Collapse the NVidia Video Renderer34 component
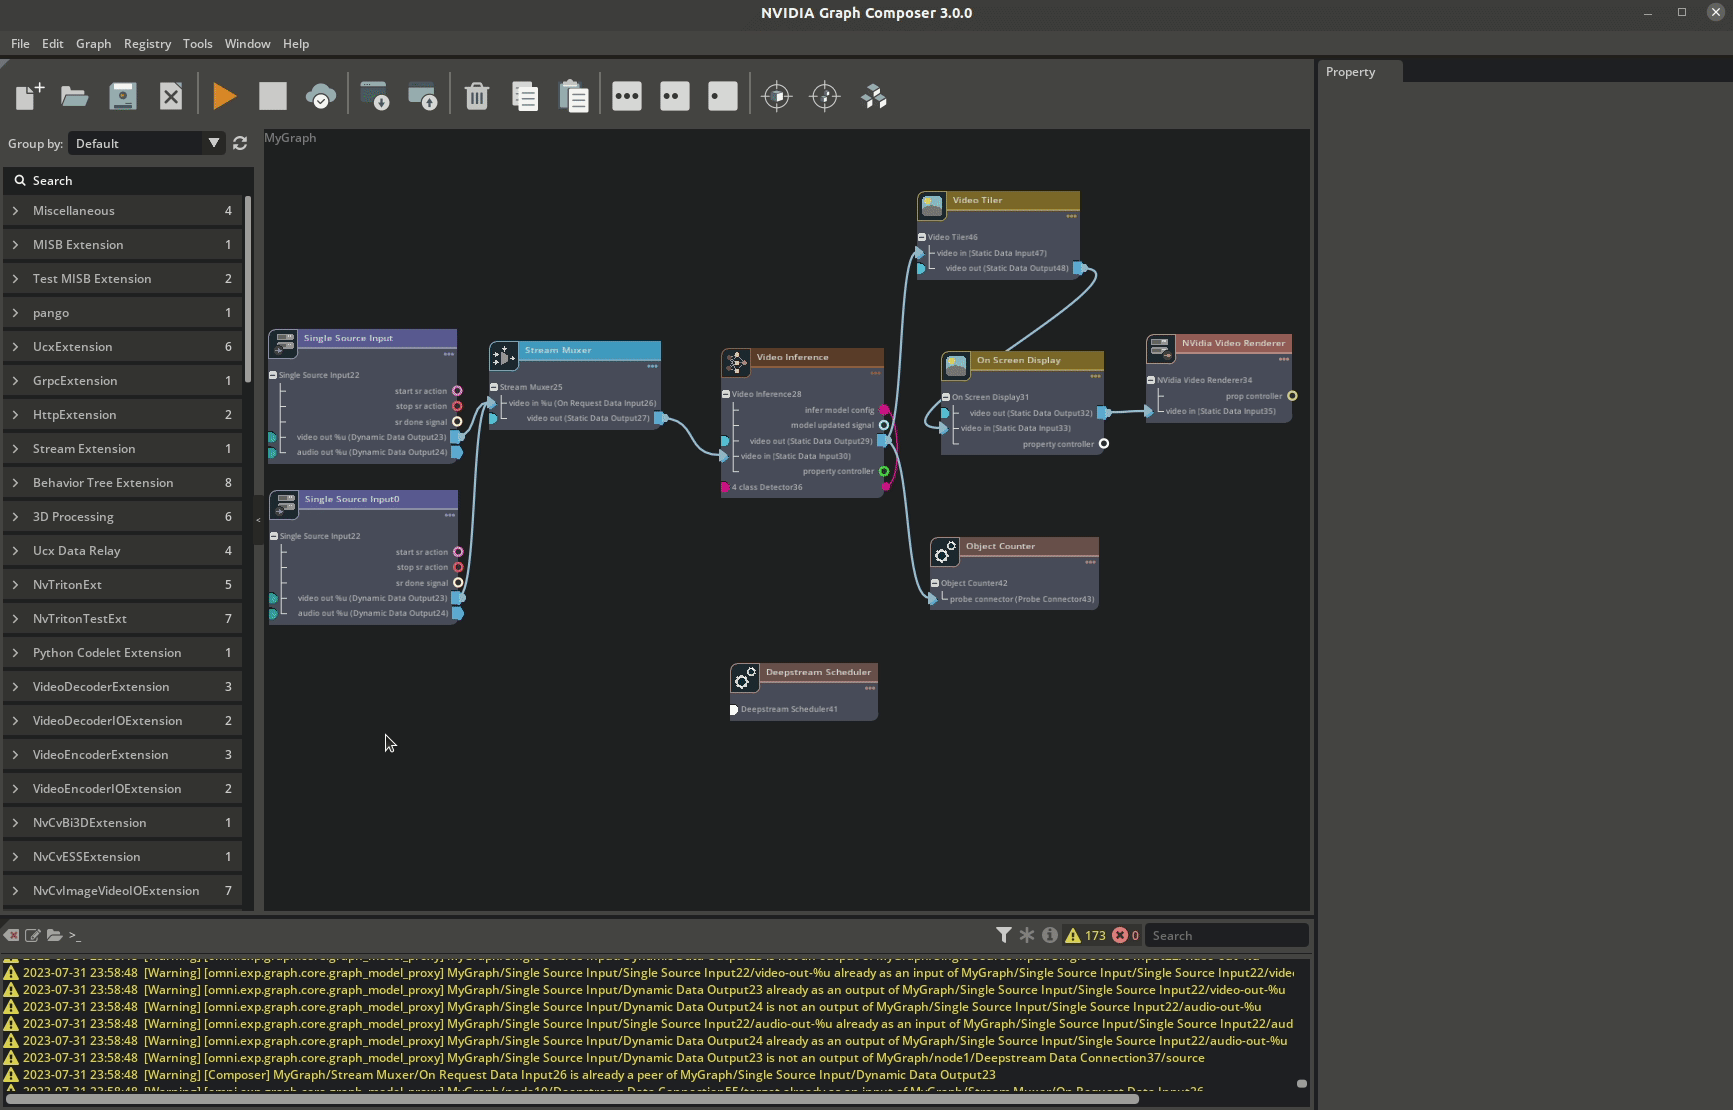Image resolution: width=1733 pixels, height=1110 pixels. [1151, 380]
